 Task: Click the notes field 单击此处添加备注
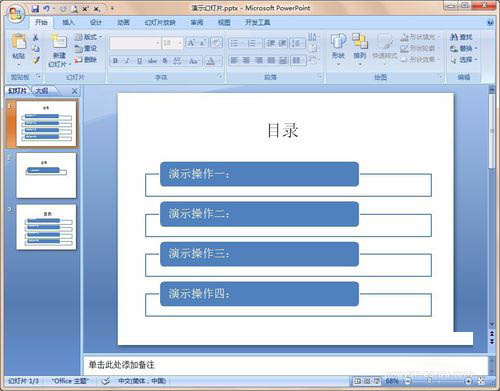[121, 365]
